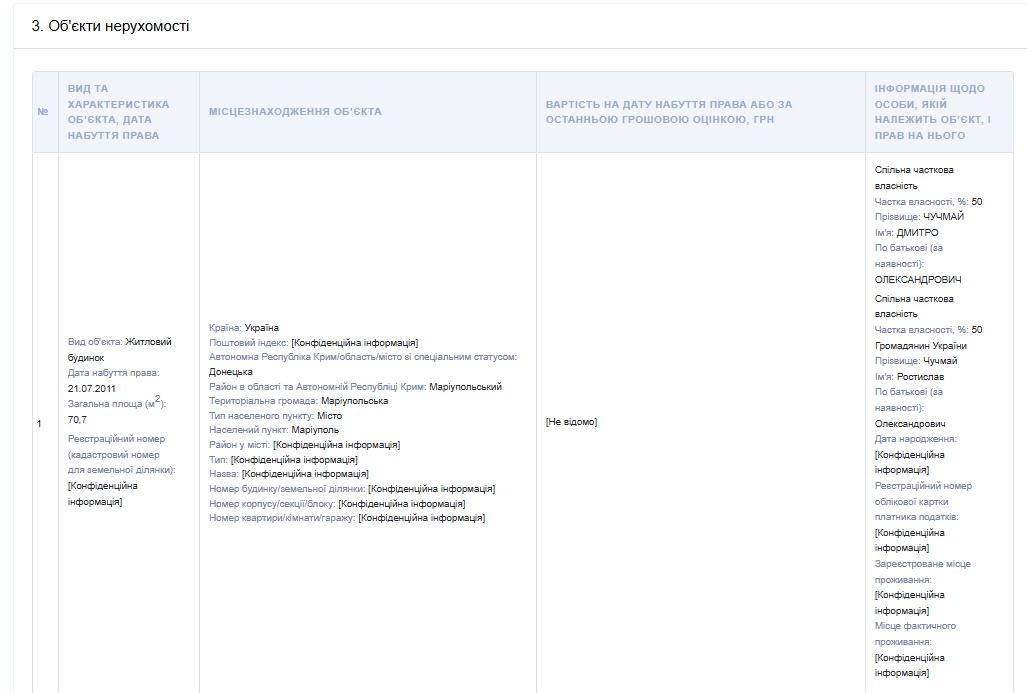
Task: Click the "Поштовий індекс" confidential information field
Action: (x=354, y=343)
